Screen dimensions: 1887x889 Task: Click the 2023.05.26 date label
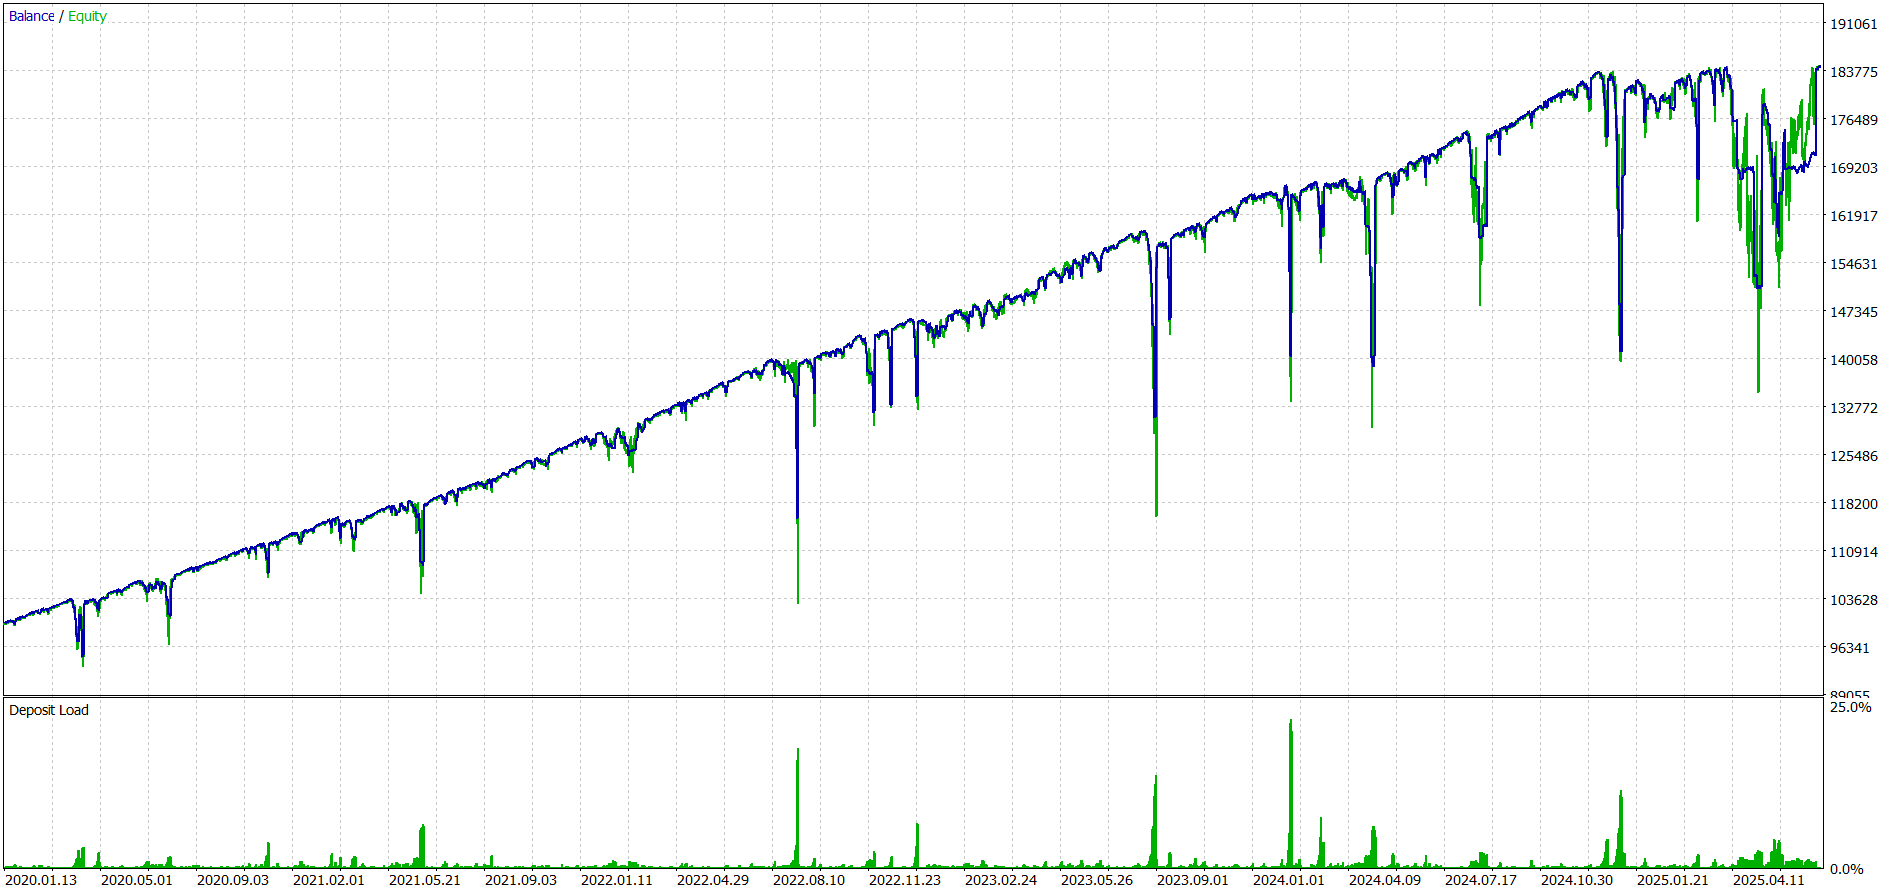click(x=1097, y=880)
